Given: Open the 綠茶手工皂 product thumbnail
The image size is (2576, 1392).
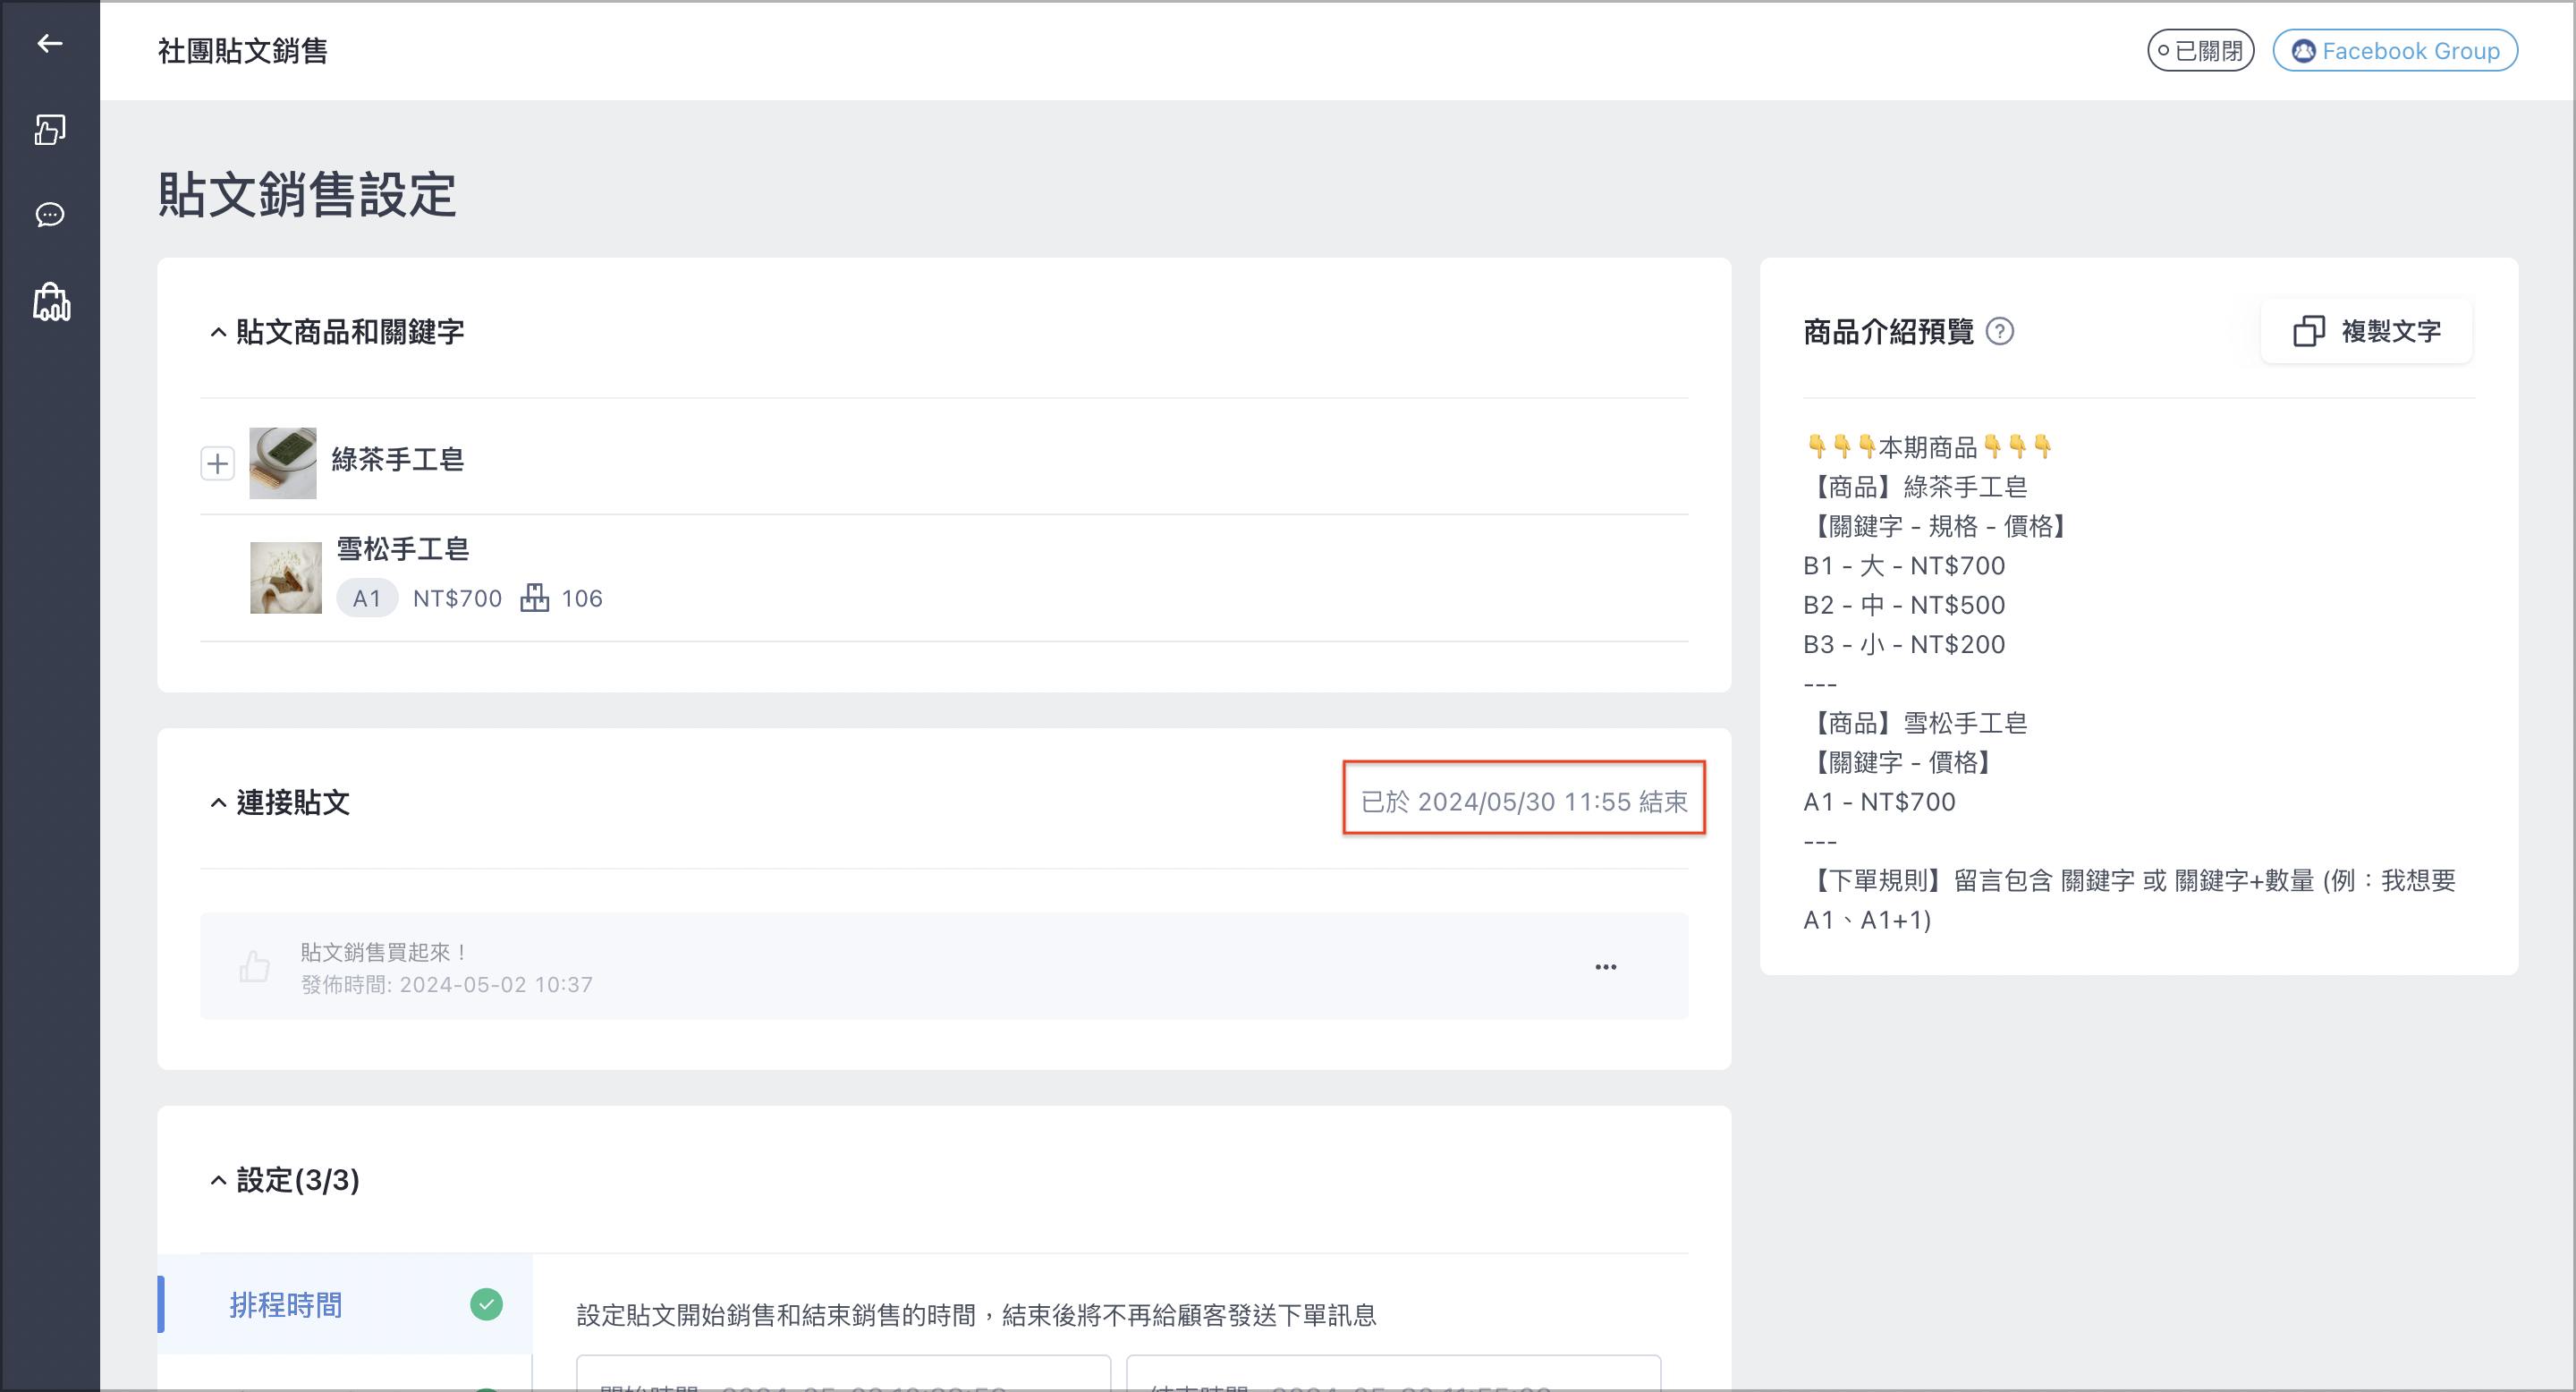Looking at the screenshot, I should click(x=283, y=463).
